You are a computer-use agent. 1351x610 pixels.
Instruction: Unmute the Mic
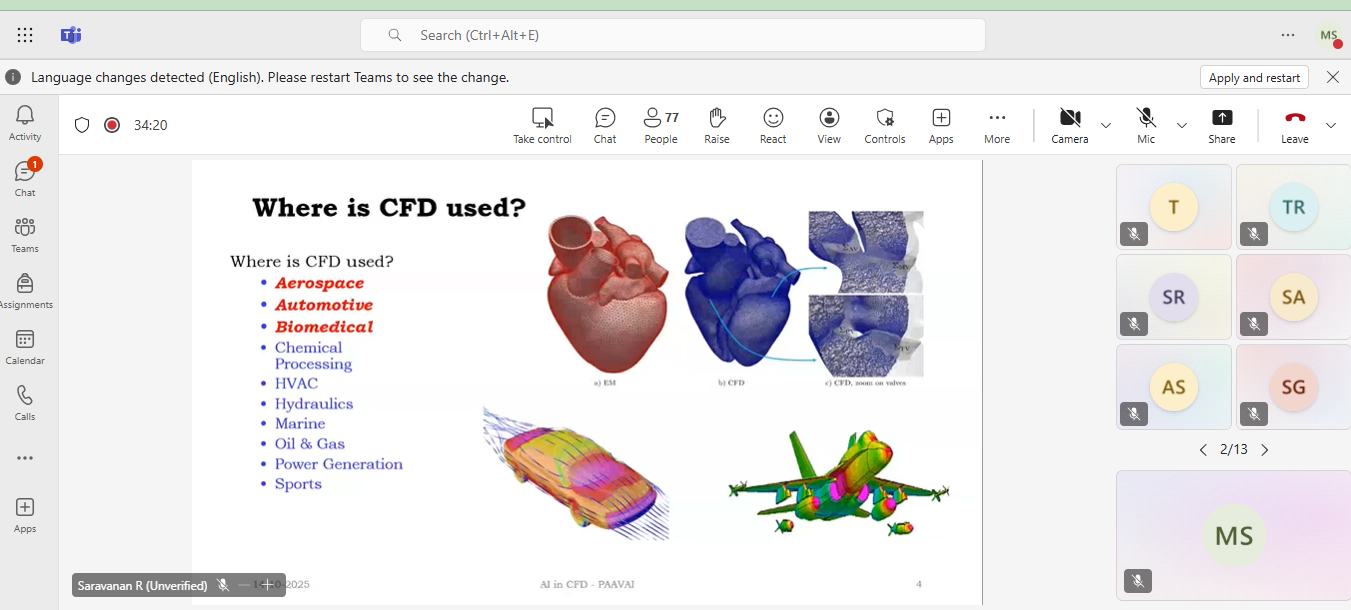pos(1146,125)
